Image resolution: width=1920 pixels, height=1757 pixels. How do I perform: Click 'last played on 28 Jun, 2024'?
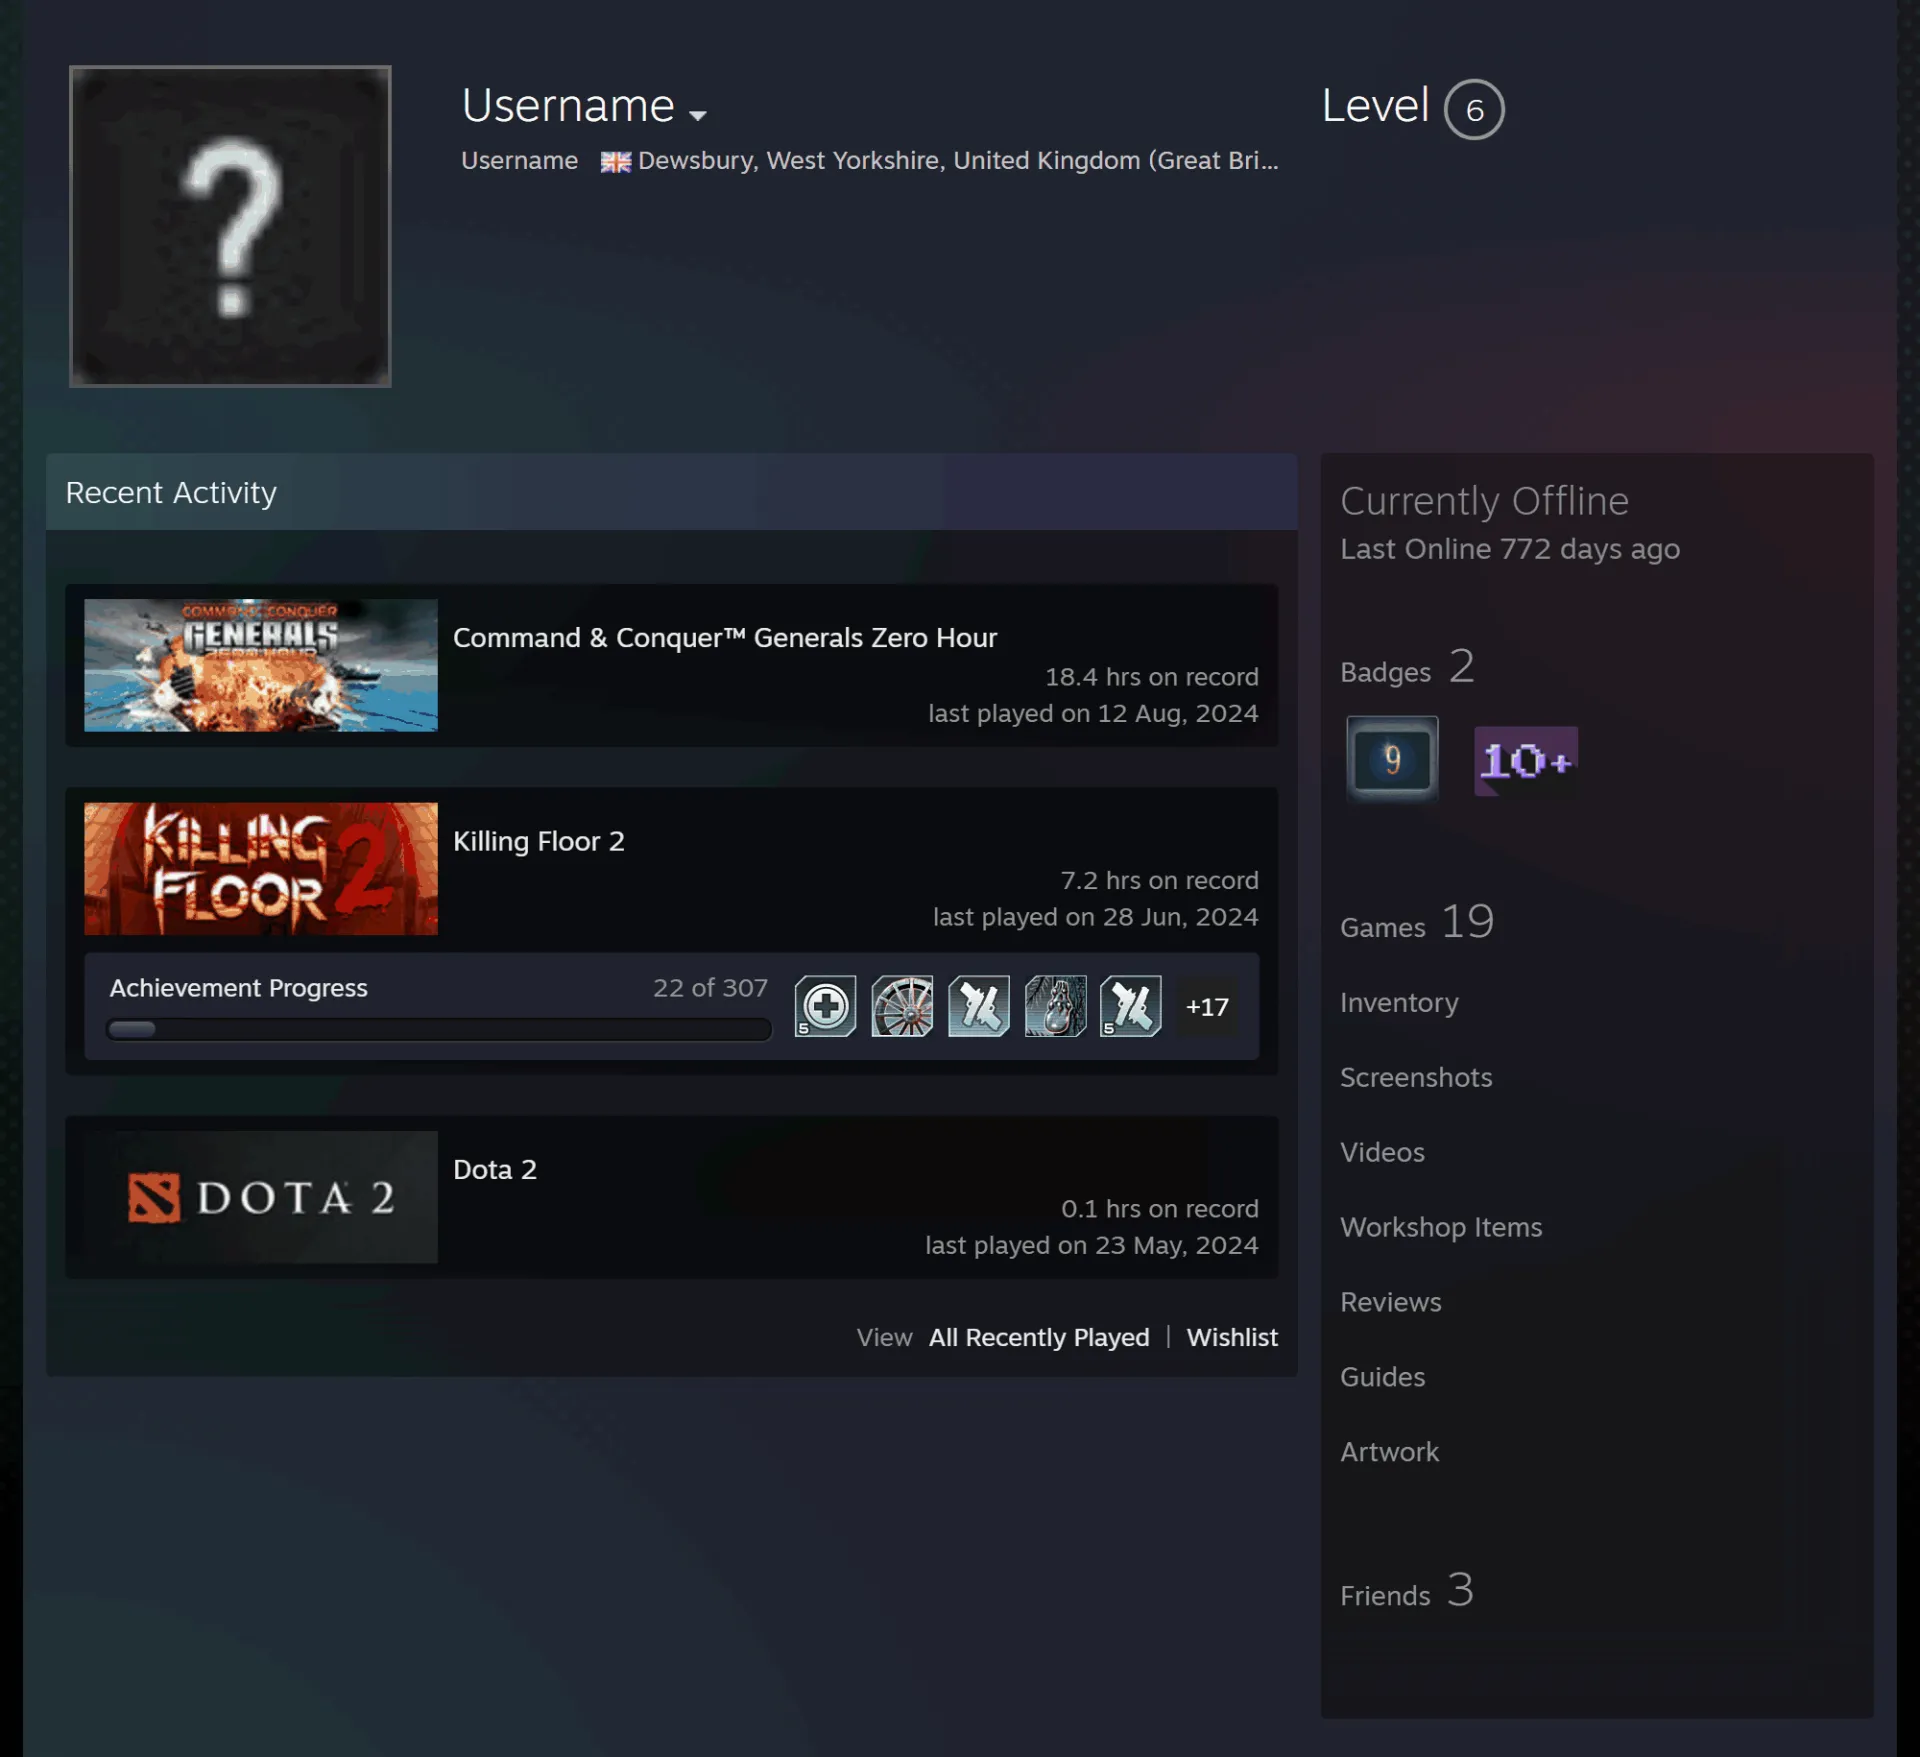coord(1096,917)
